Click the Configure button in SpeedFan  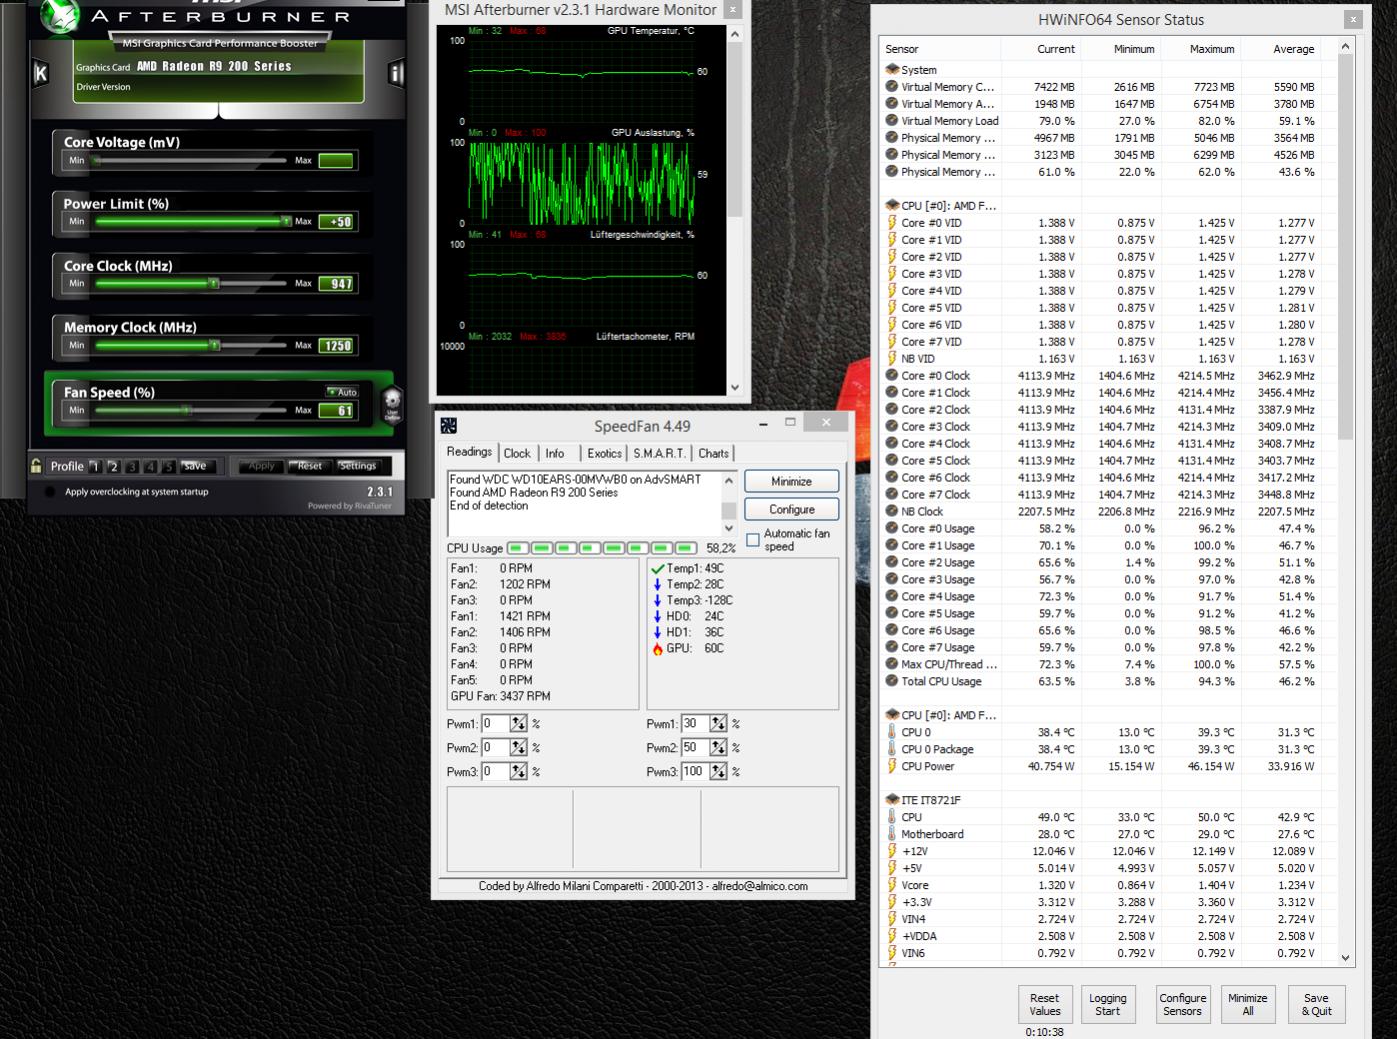(x=791, y=509)
